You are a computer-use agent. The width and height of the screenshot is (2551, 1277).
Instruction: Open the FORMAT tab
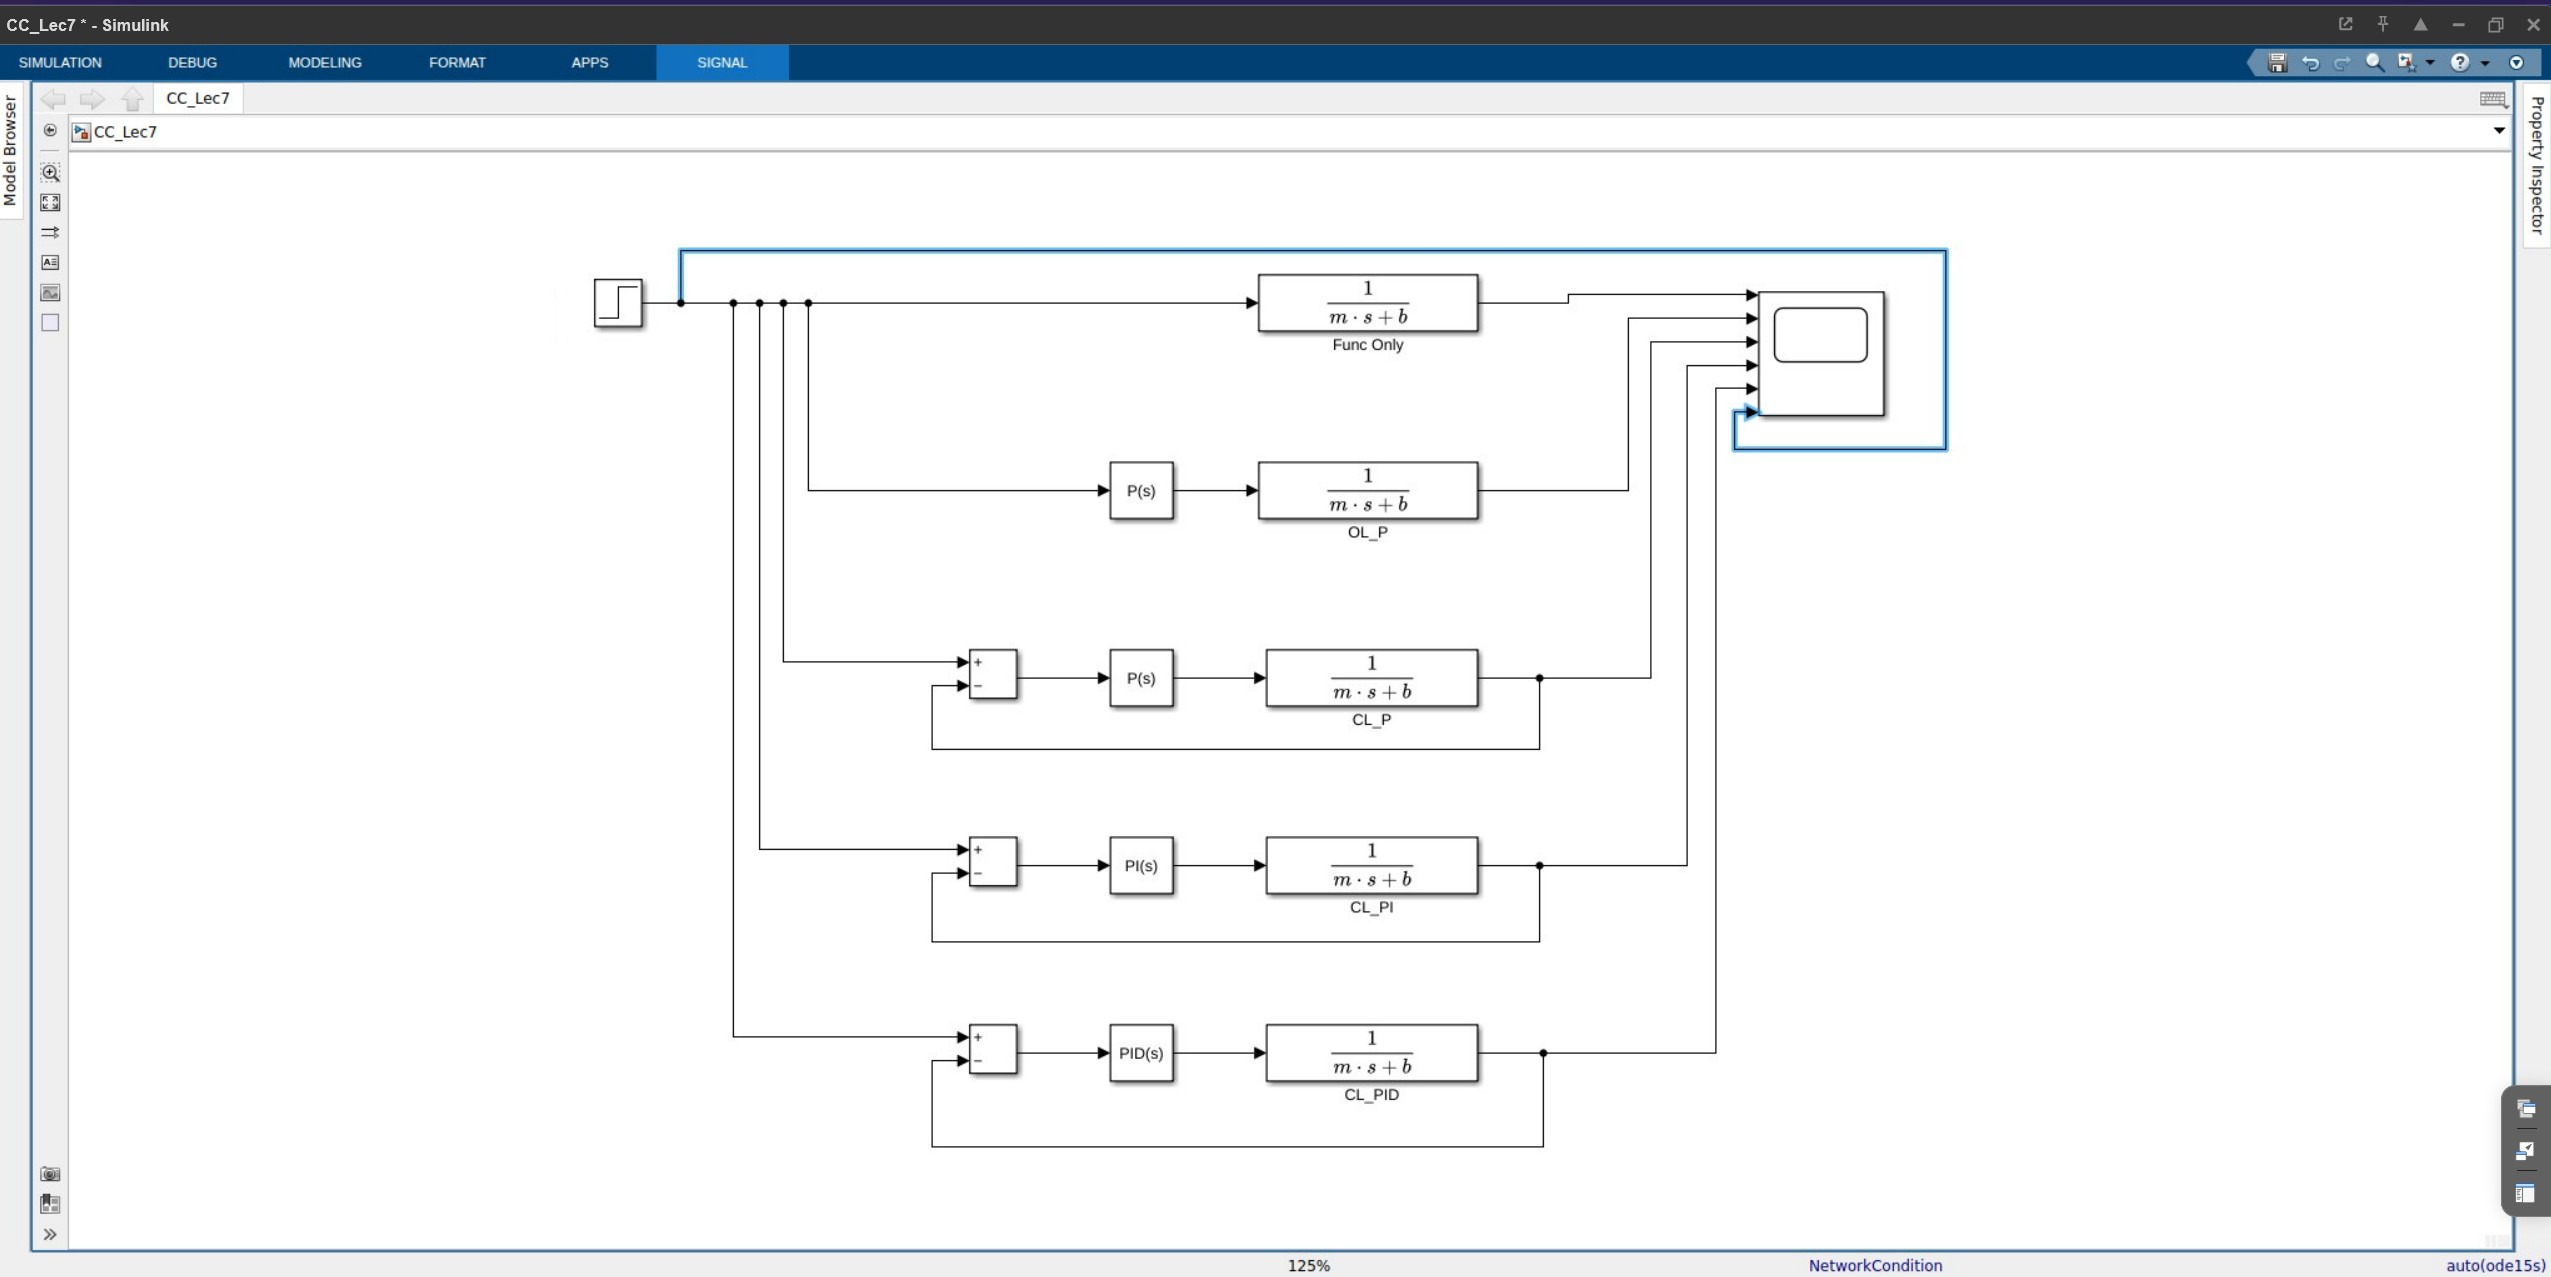pyautogui.click(x=457, y=62)
